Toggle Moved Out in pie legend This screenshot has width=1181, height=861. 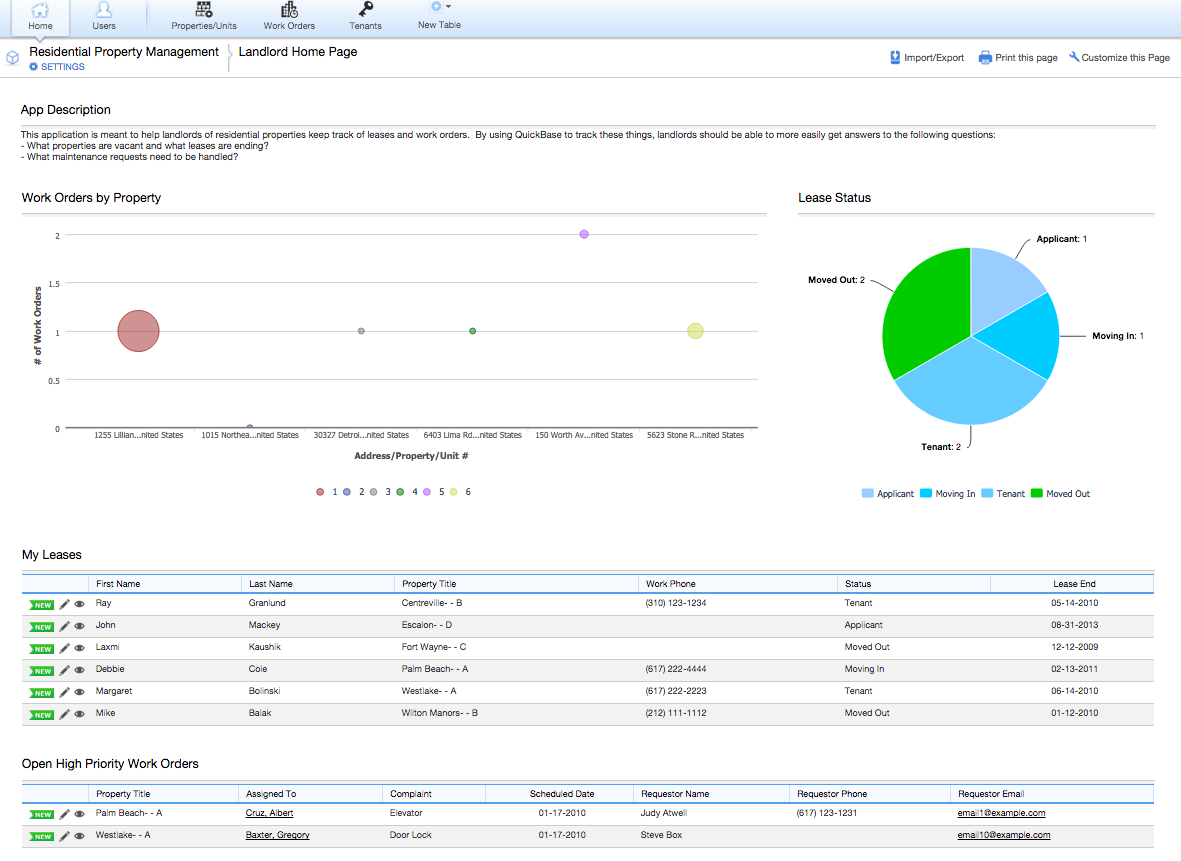coord(1060,494)
